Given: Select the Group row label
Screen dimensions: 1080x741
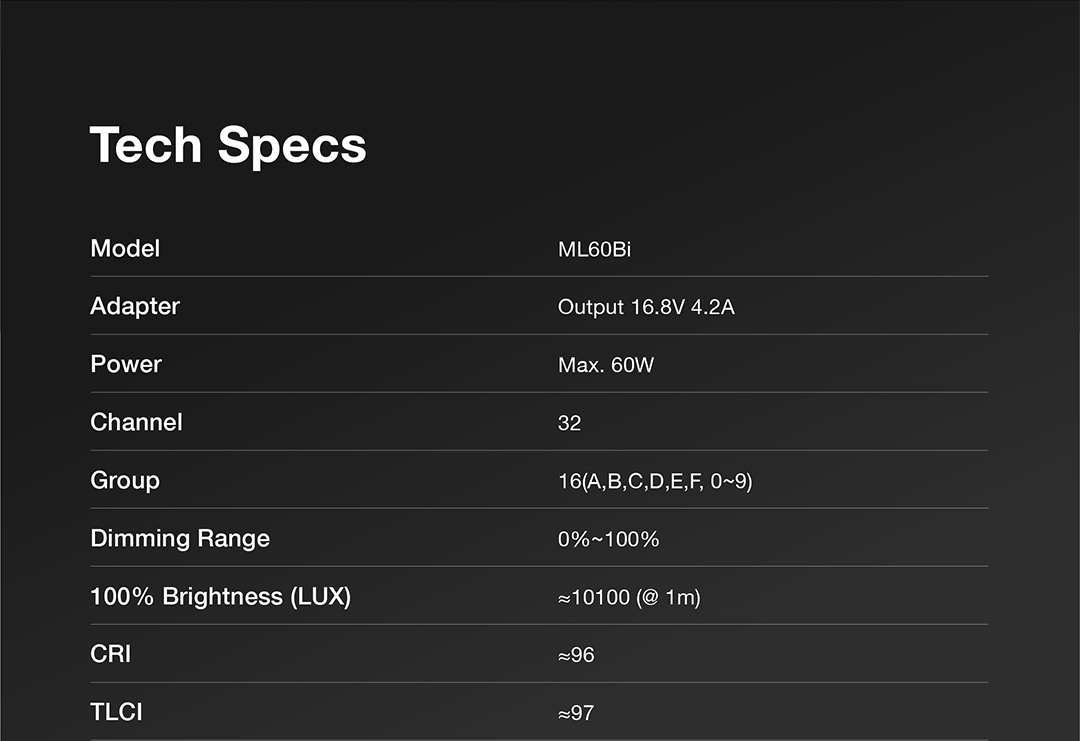Looking at the screenshot, I should pyautogui.click(x=125, y=480).
